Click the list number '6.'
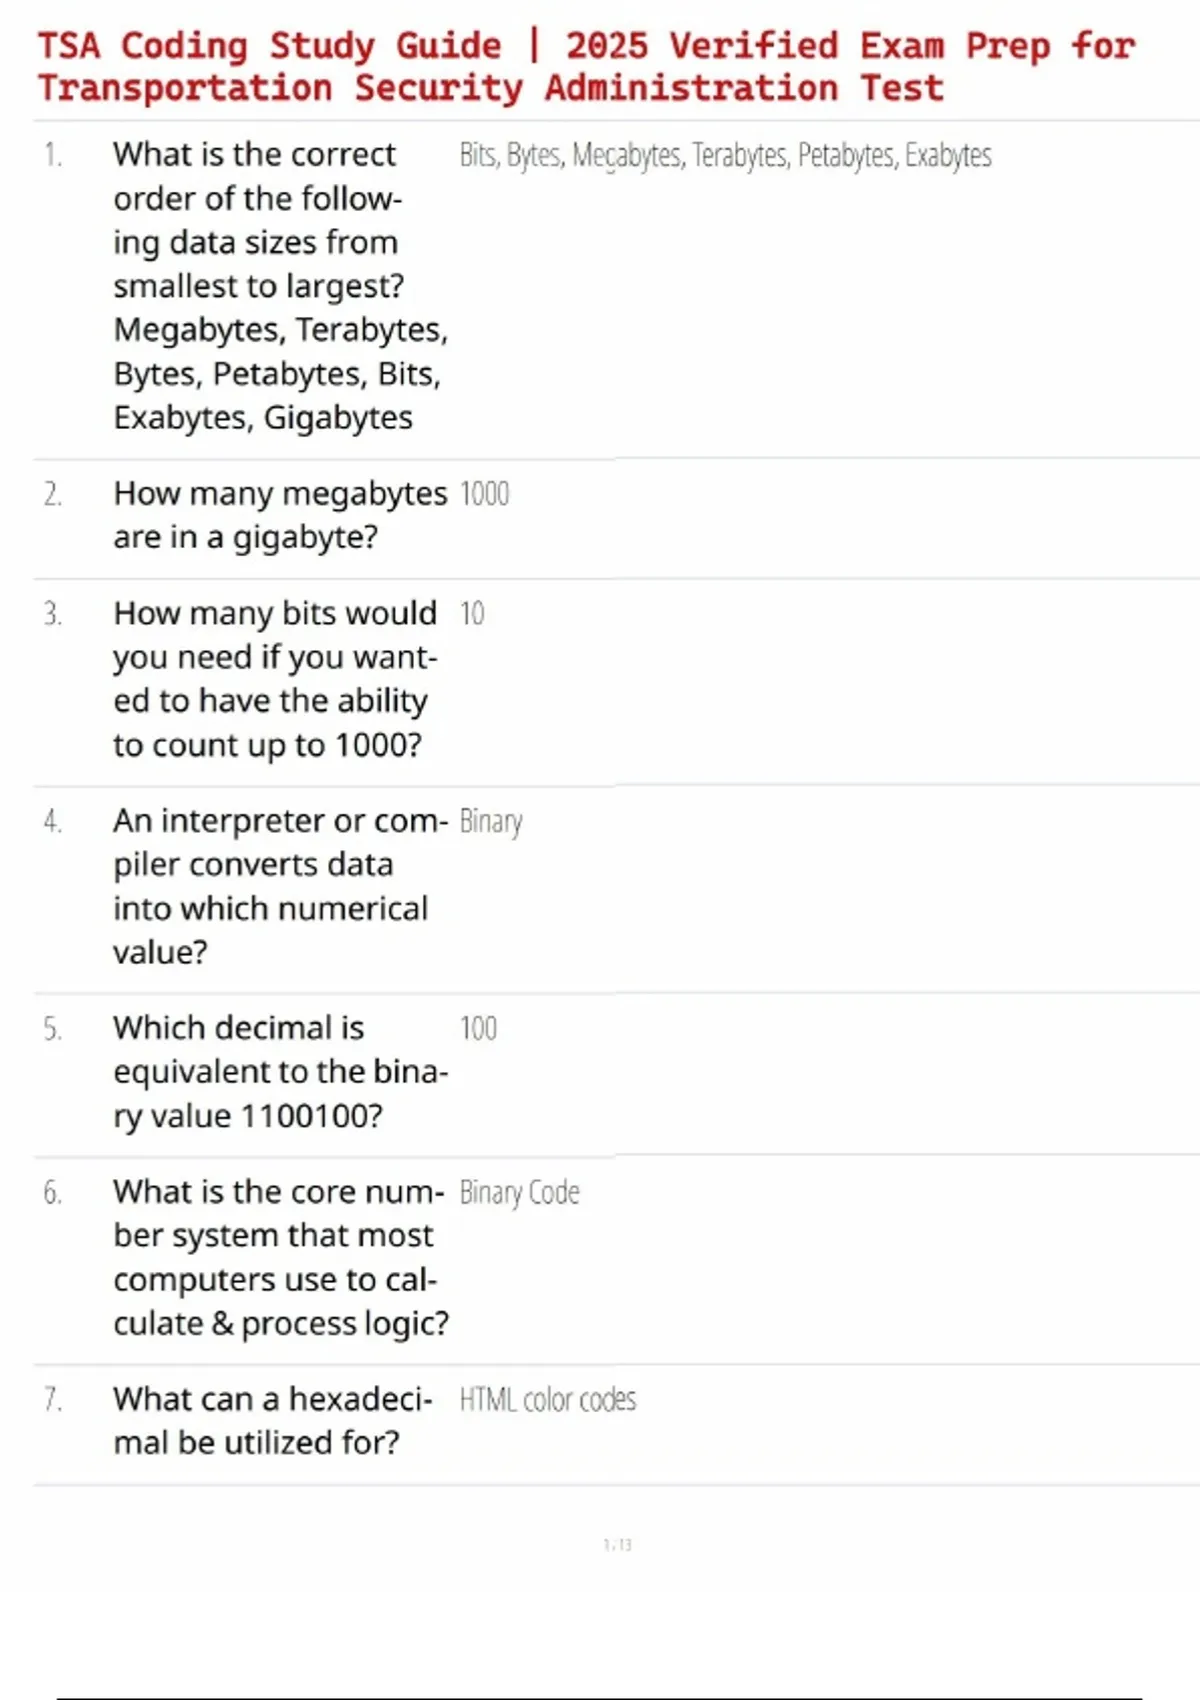The width and height of the screenshot is (1200, 1700). click(x=53, y=1193)
